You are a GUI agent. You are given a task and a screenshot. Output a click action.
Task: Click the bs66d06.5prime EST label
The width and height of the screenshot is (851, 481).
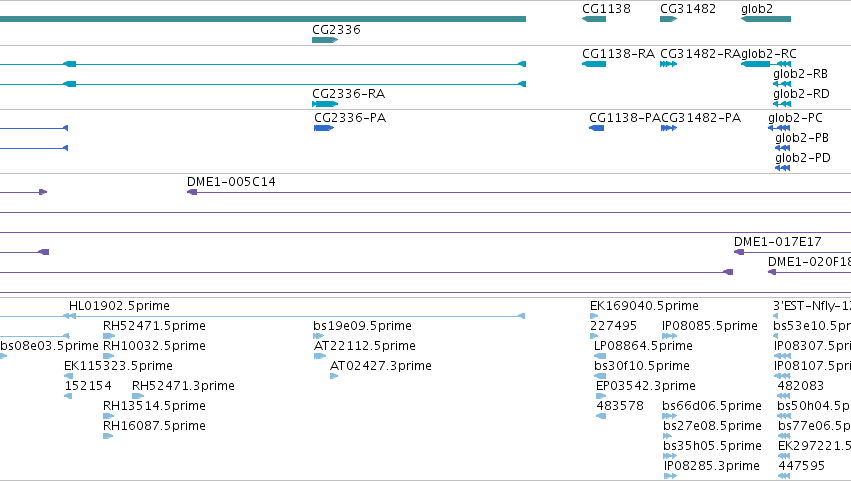[712, 406]
